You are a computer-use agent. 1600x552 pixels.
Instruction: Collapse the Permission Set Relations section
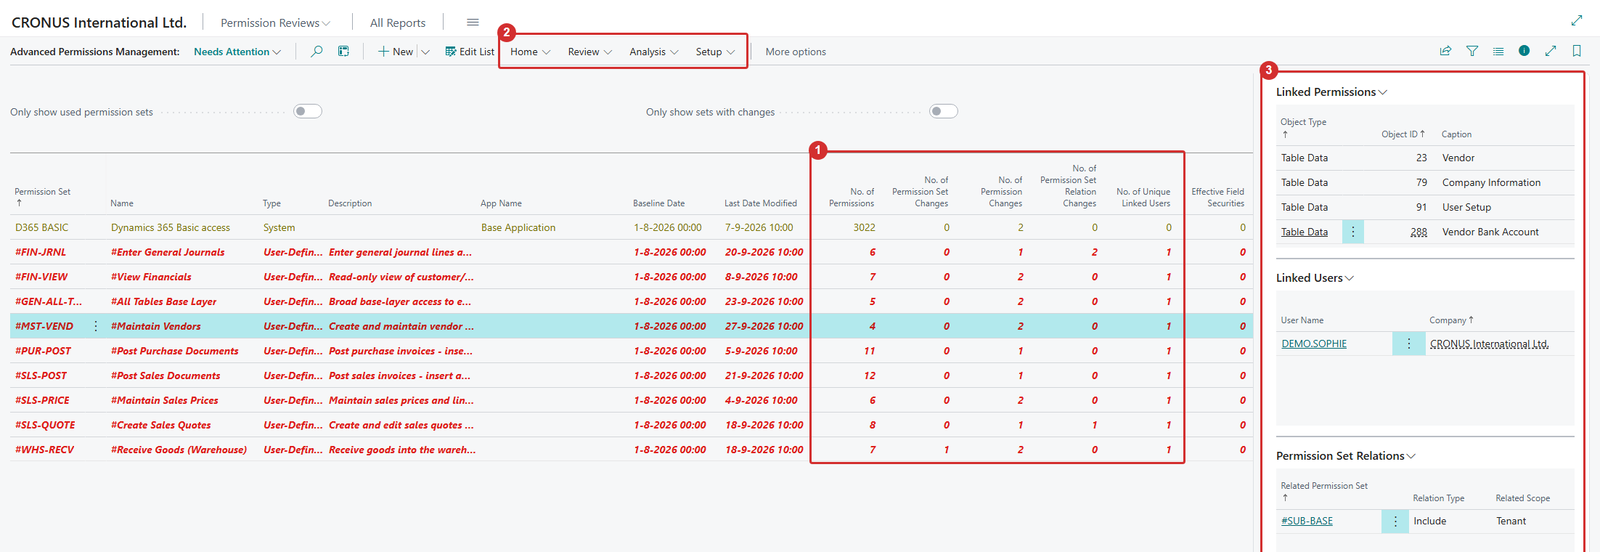(x=1345, y=456)
